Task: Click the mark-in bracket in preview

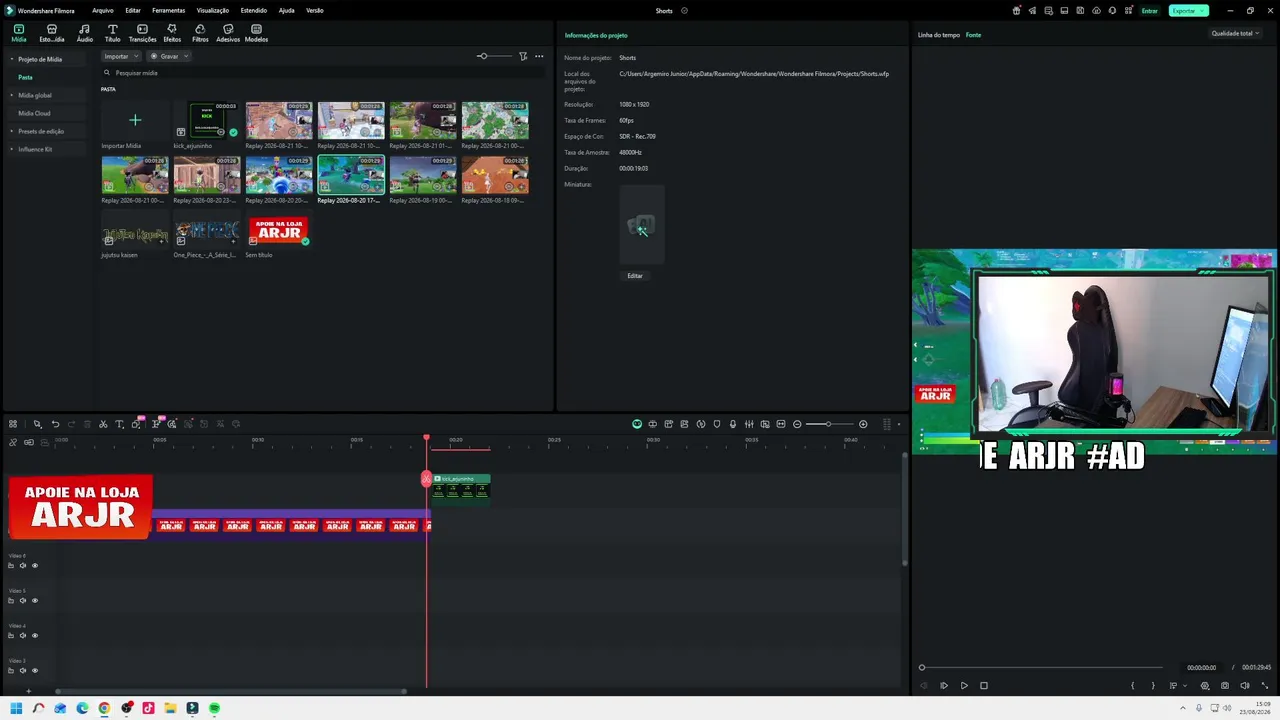Action: pos(1133,686)
